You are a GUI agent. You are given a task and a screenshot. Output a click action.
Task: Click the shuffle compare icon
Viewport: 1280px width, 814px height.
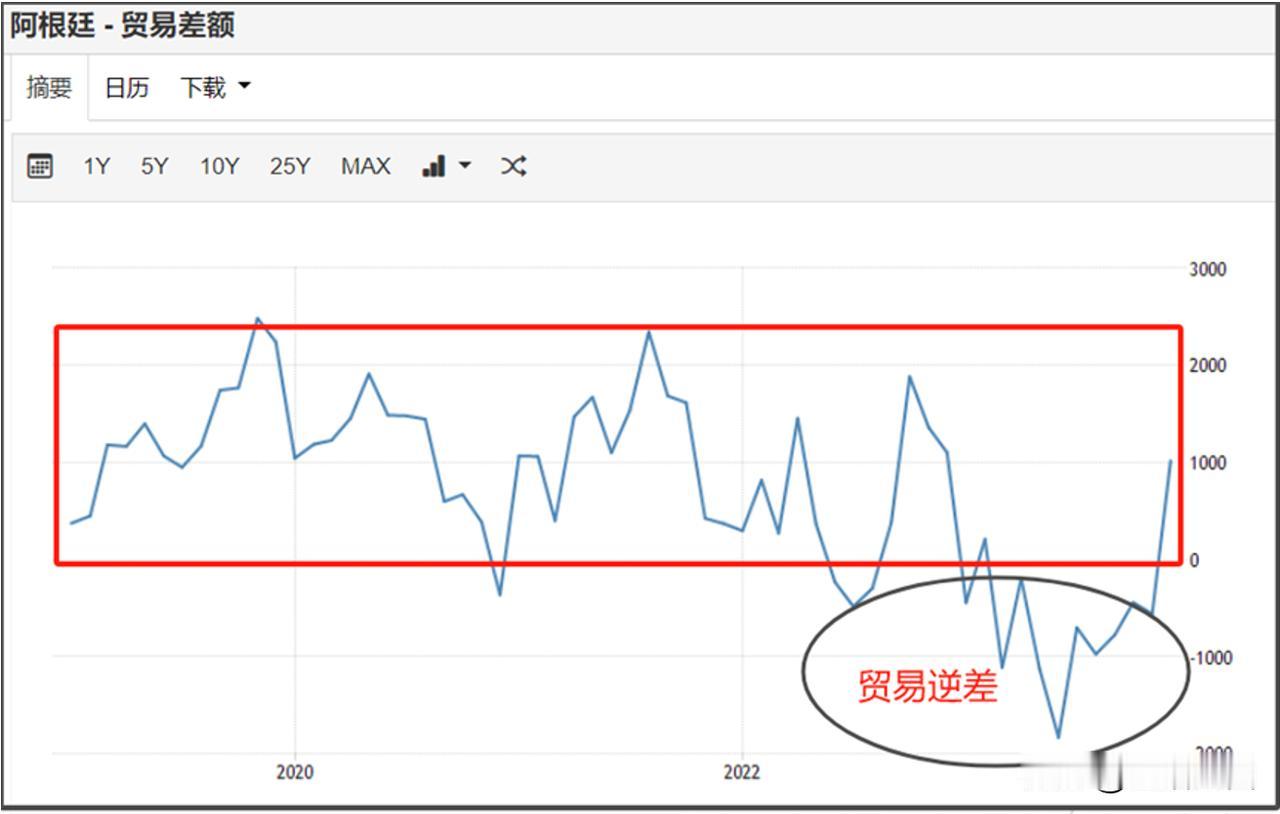pyautogui.click(x=513, y=166)
